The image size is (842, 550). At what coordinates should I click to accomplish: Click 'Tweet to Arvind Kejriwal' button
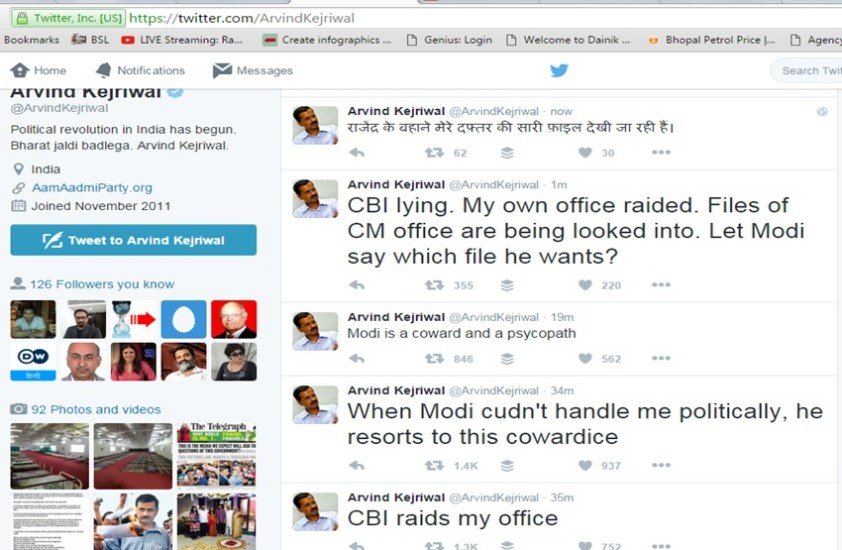pos(133,240)
